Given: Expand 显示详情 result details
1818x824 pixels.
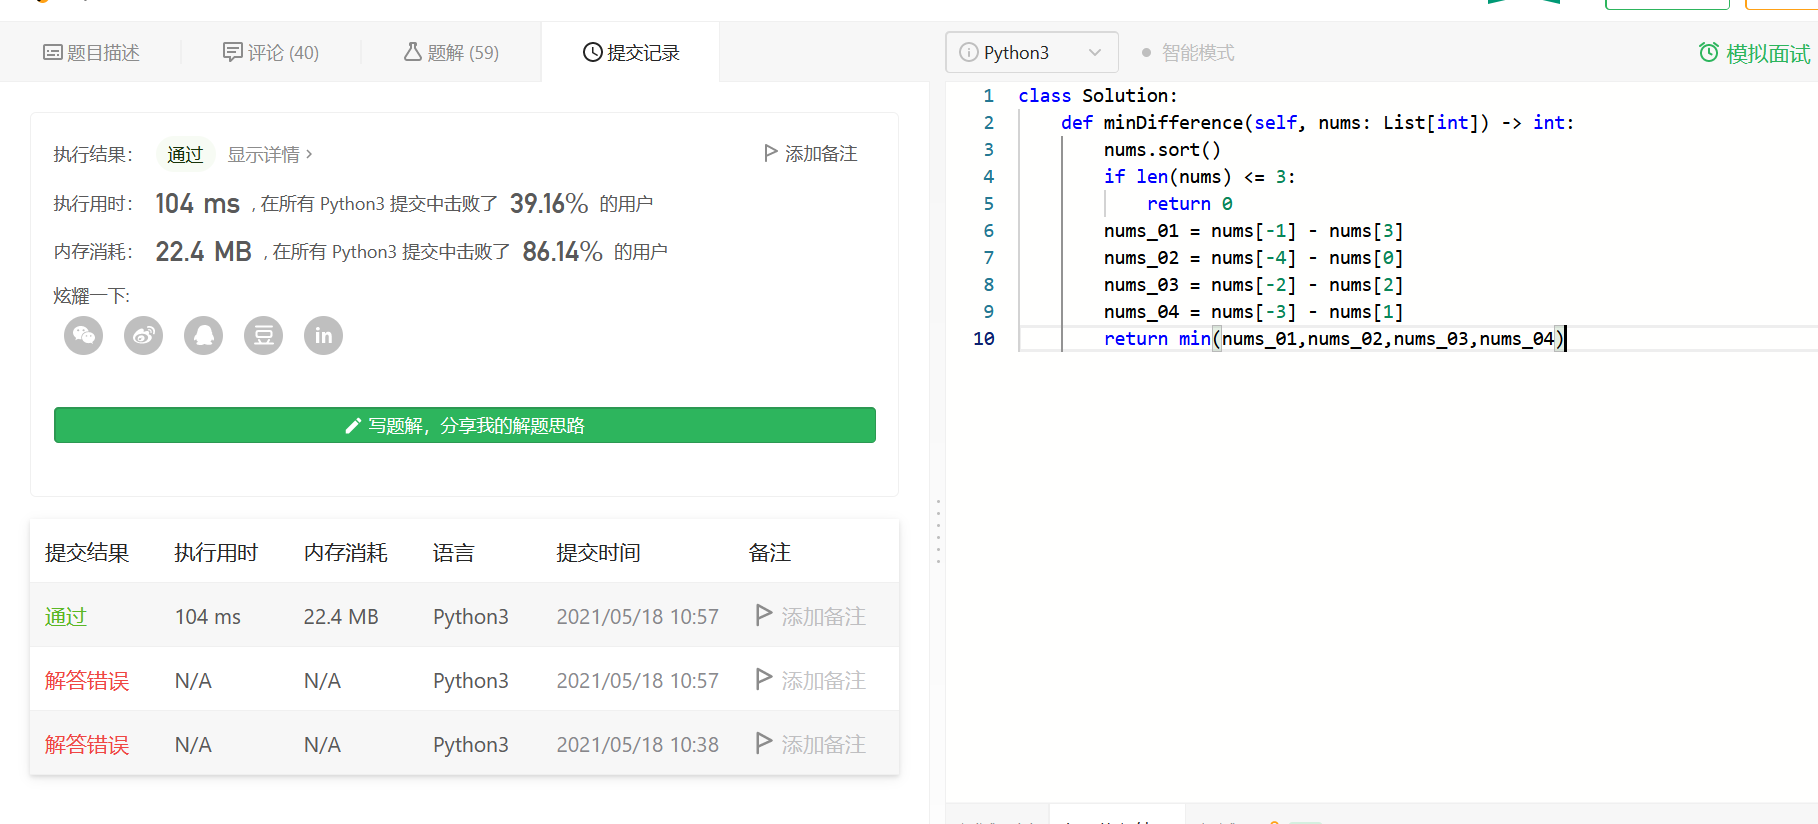Looking at the screenshot, I should (270, 154).
